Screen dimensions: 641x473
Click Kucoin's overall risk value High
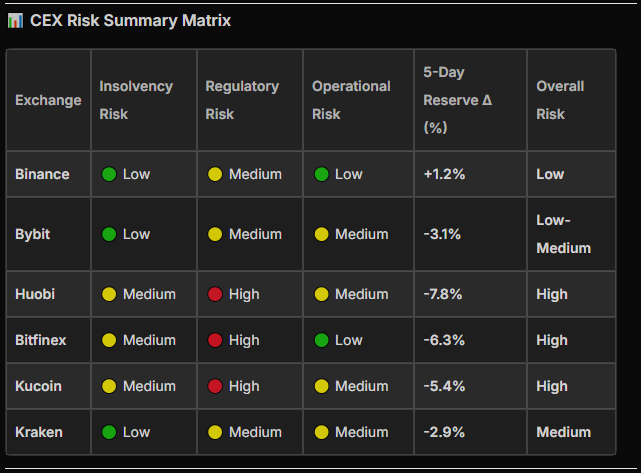pyautogui.click(x=552, y=386)
